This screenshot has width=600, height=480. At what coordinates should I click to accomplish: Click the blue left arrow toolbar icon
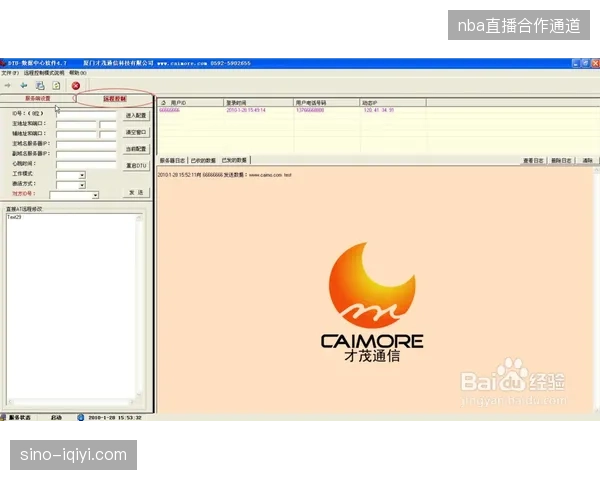point(24,85)
